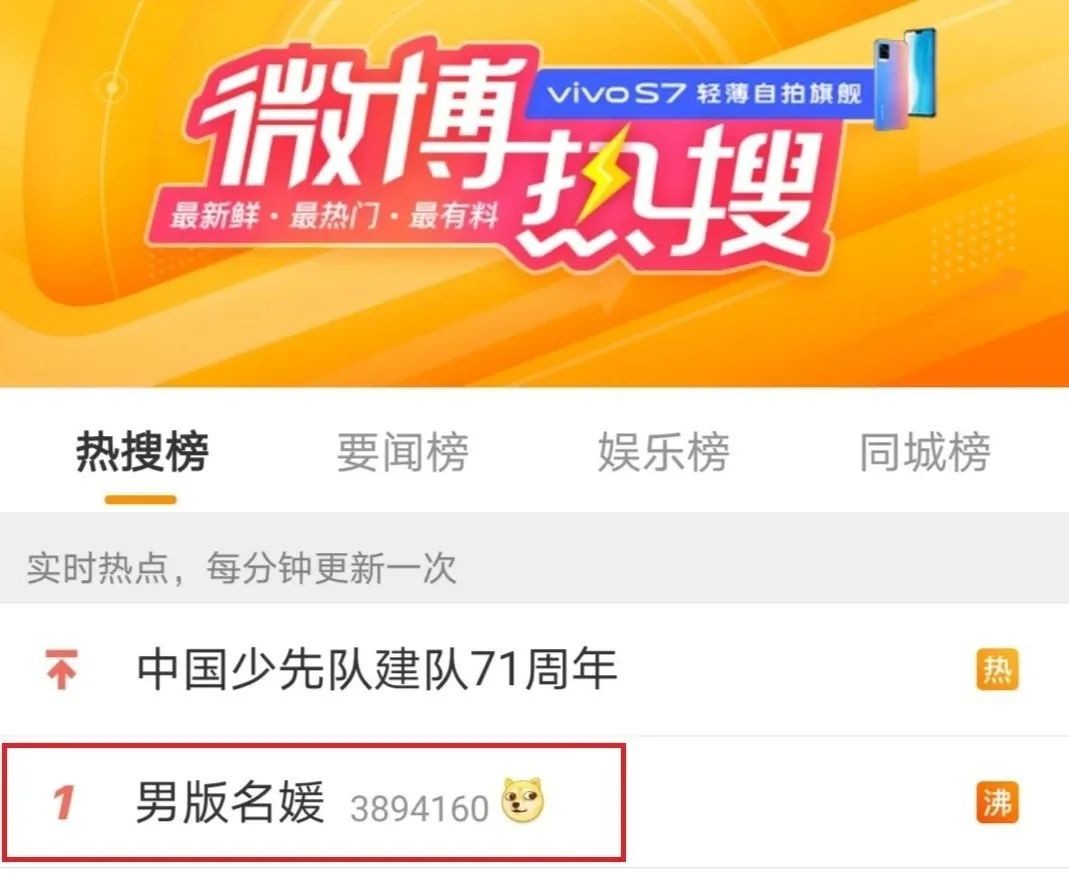
Task: Click the red rank number 1
Action: (x=63, y=802)
